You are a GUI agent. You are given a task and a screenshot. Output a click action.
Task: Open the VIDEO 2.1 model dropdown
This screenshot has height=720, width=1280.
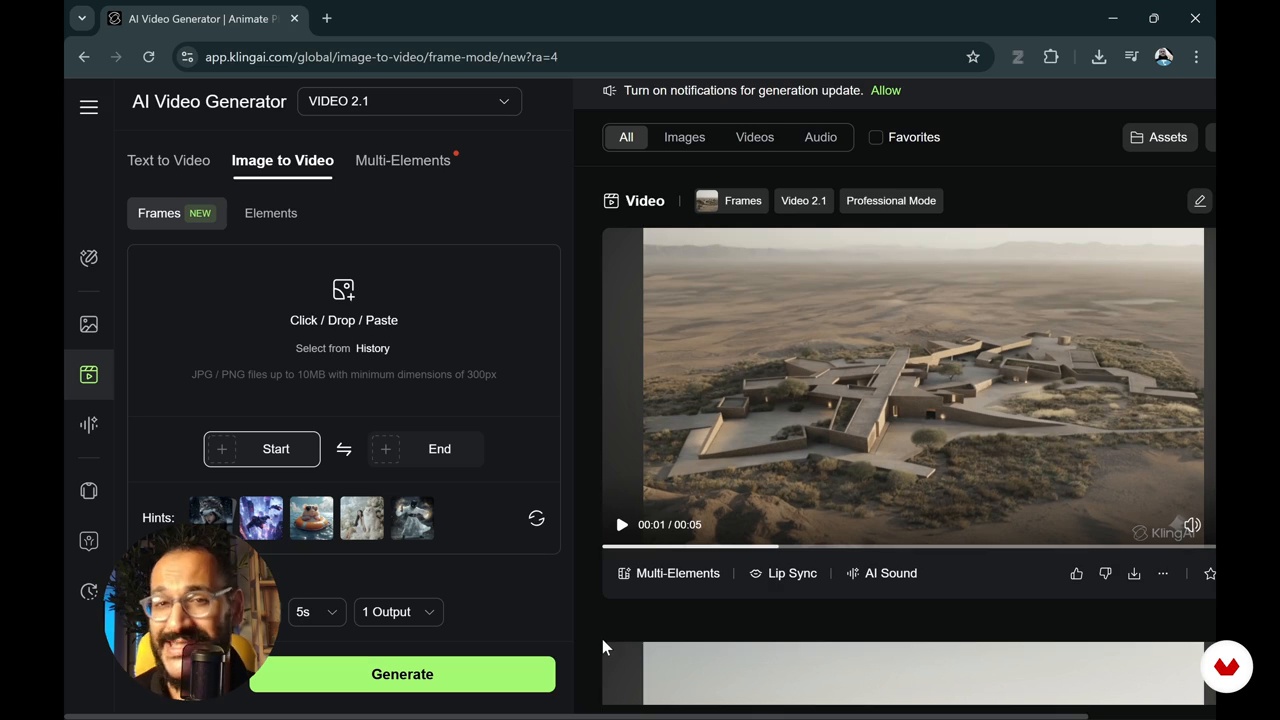(409, 101)
